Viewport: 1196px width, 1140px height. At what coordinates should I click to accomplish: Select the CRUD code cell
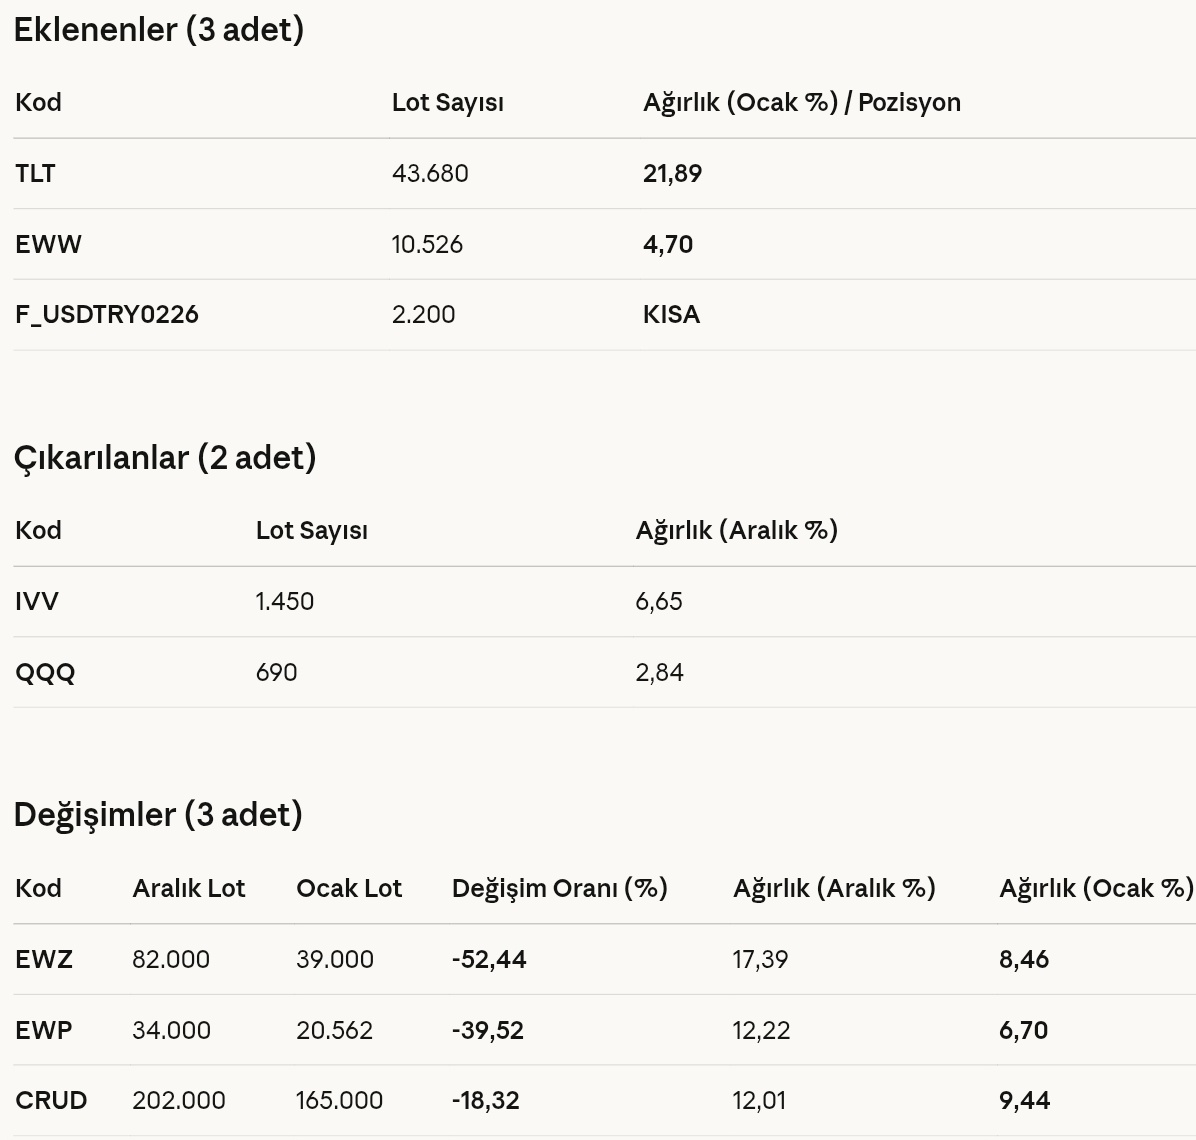(x=51, y=1101)
